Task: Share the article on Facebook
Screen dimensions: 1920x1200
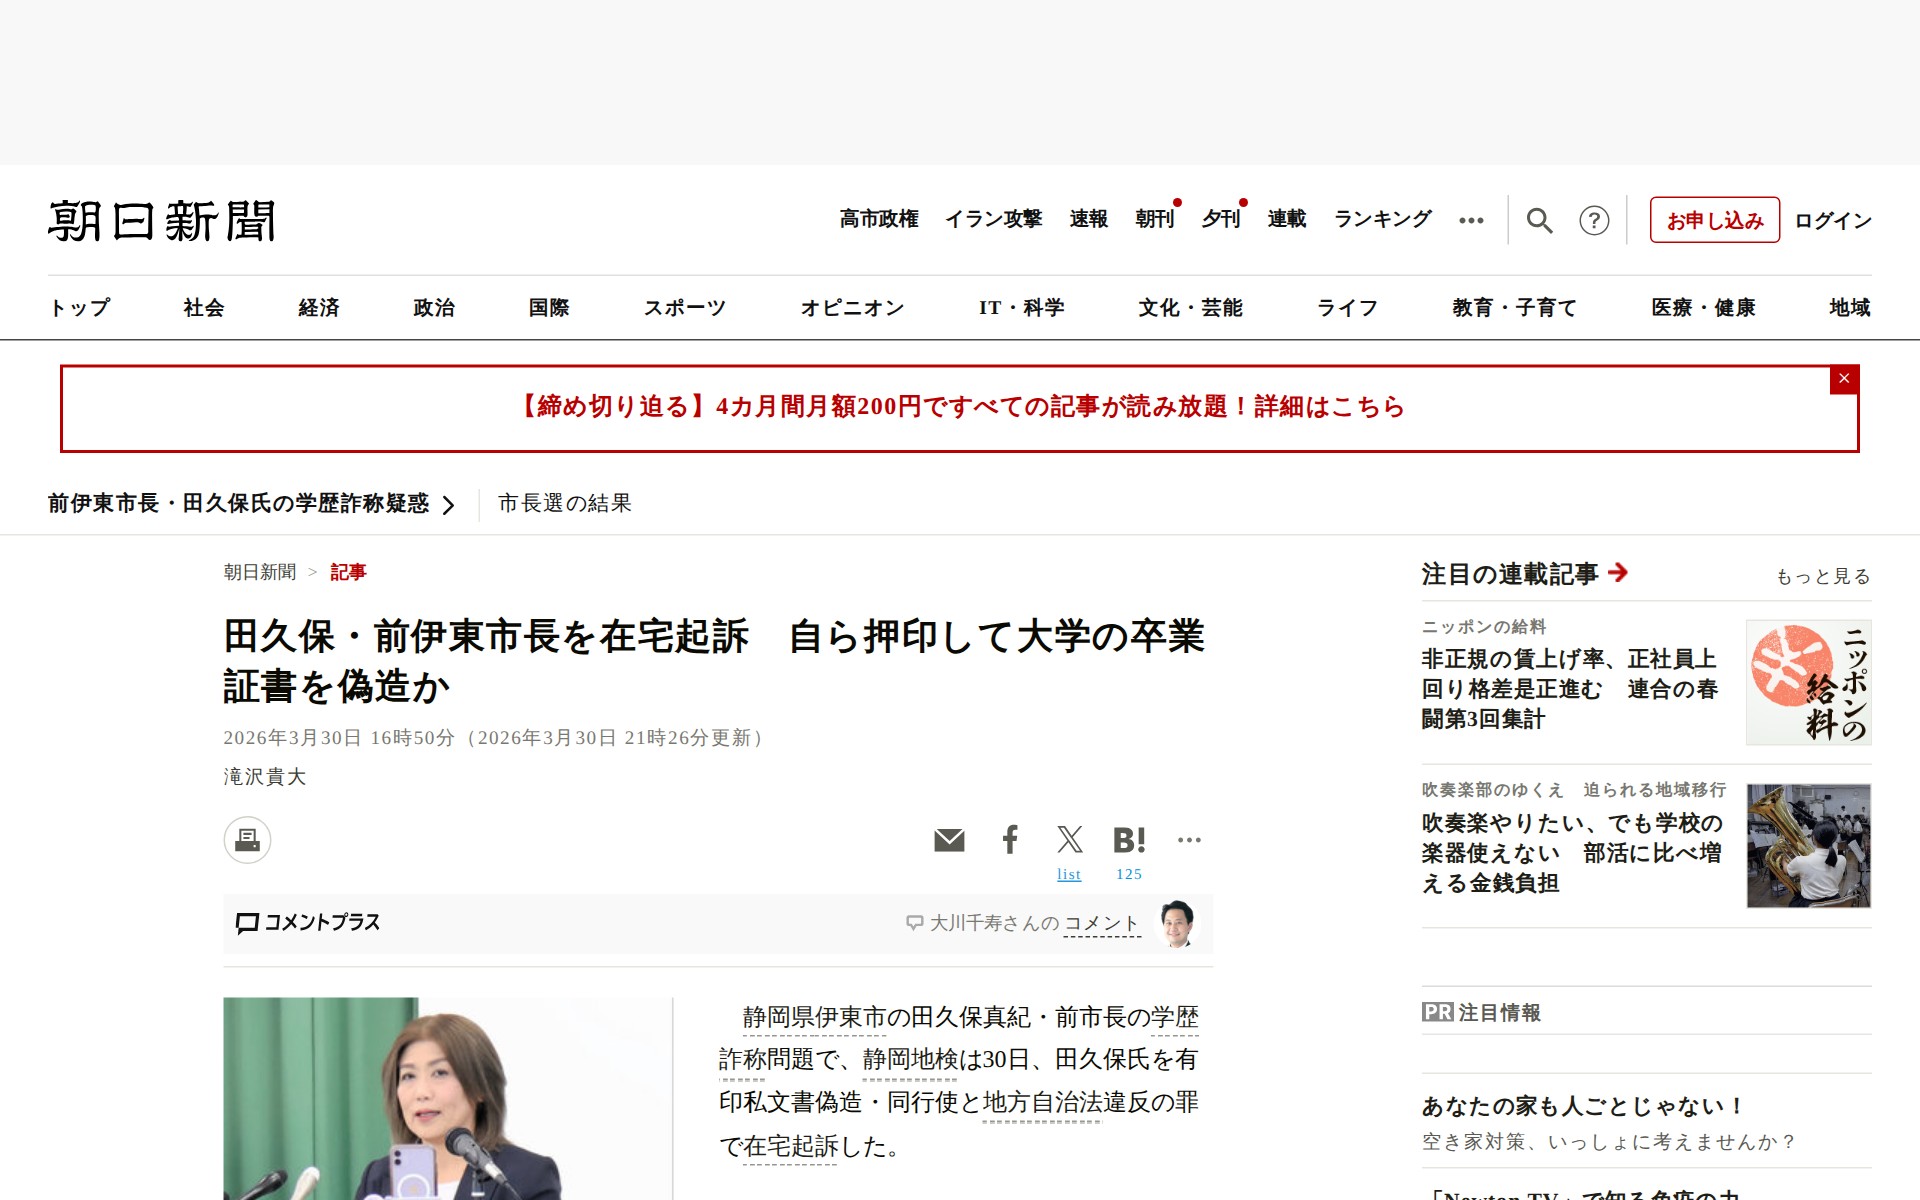Action: pyautogui.click(x=1010, y=840)
